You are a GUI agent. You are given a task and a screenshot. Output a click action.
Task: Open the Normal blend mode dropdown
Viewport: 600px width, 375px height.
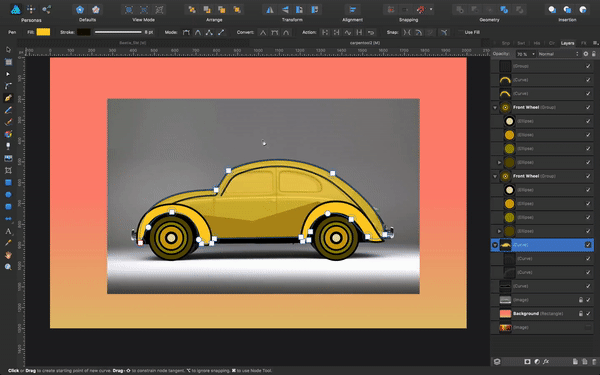(559, 54)
